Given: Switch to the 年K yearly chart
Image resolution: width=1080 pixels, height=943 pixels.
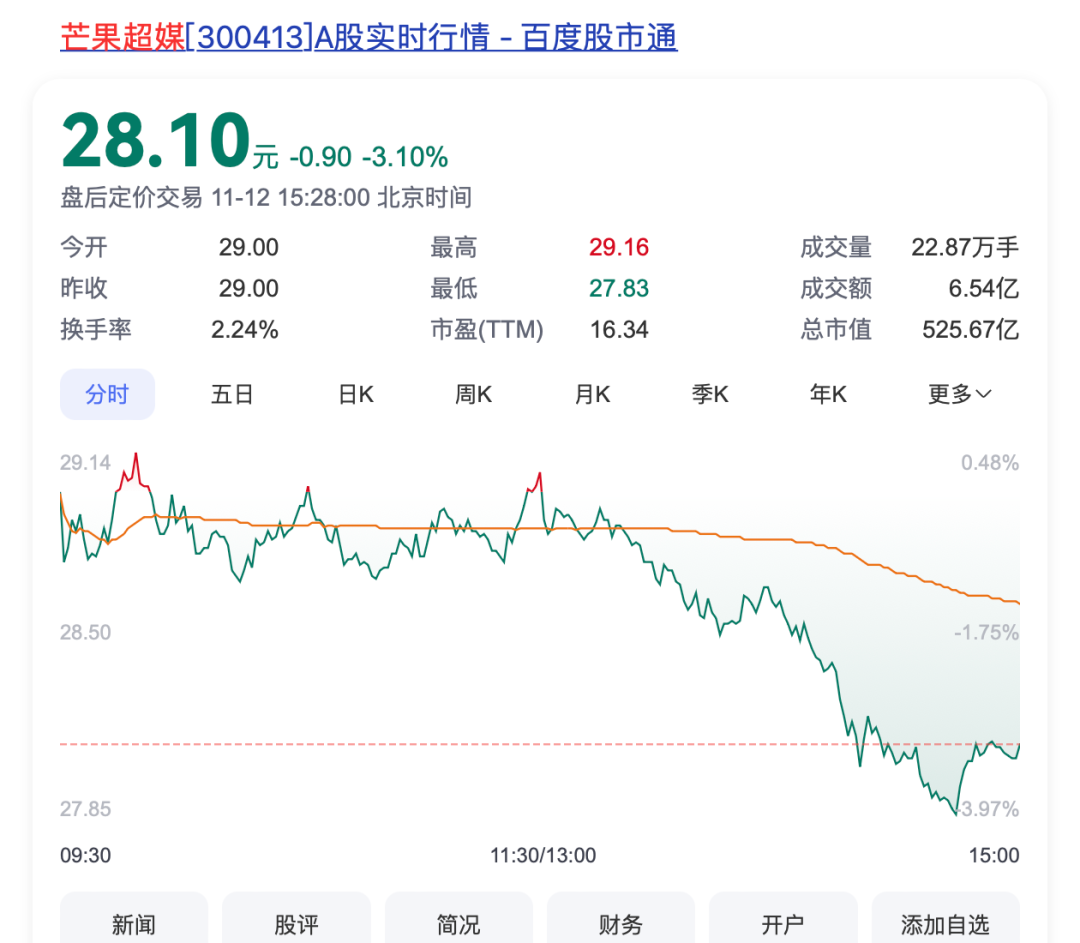Looking at the screenshot, I should (828, 394).
